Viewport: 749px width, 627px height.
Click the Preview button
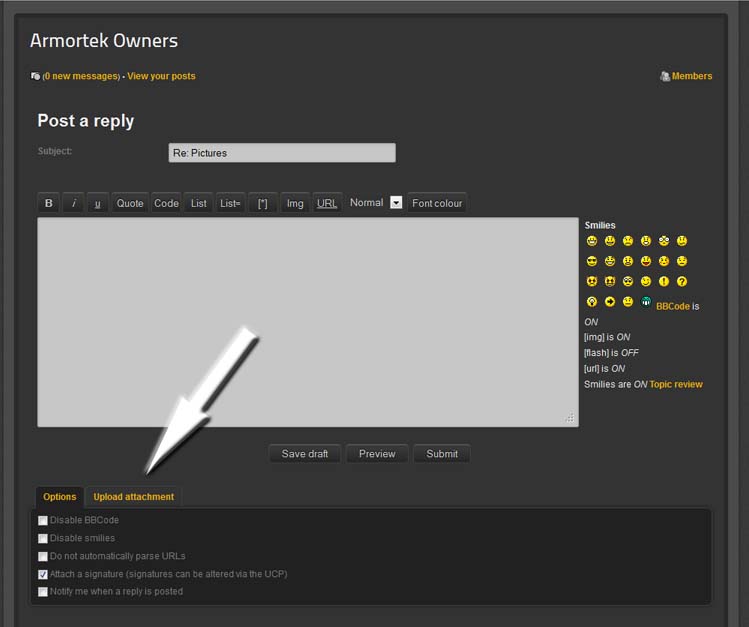pos(377,454)
